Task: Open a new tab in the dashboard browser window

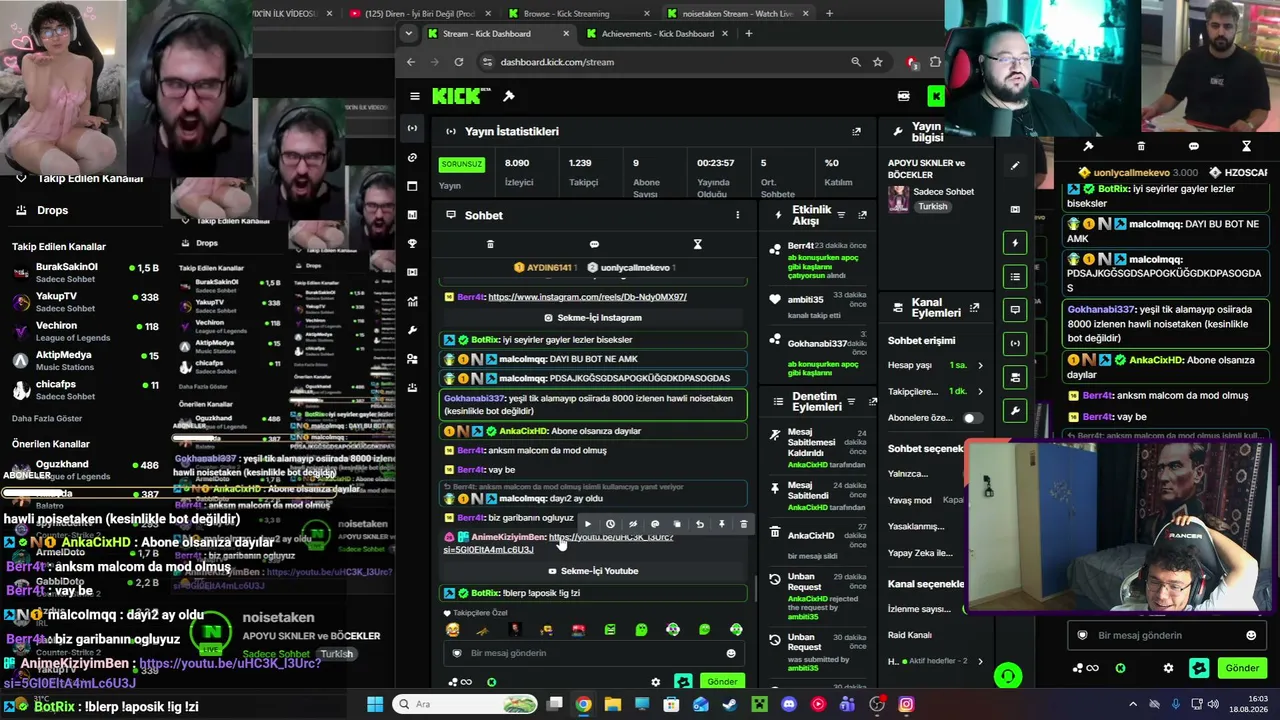Action: (748, 33)
